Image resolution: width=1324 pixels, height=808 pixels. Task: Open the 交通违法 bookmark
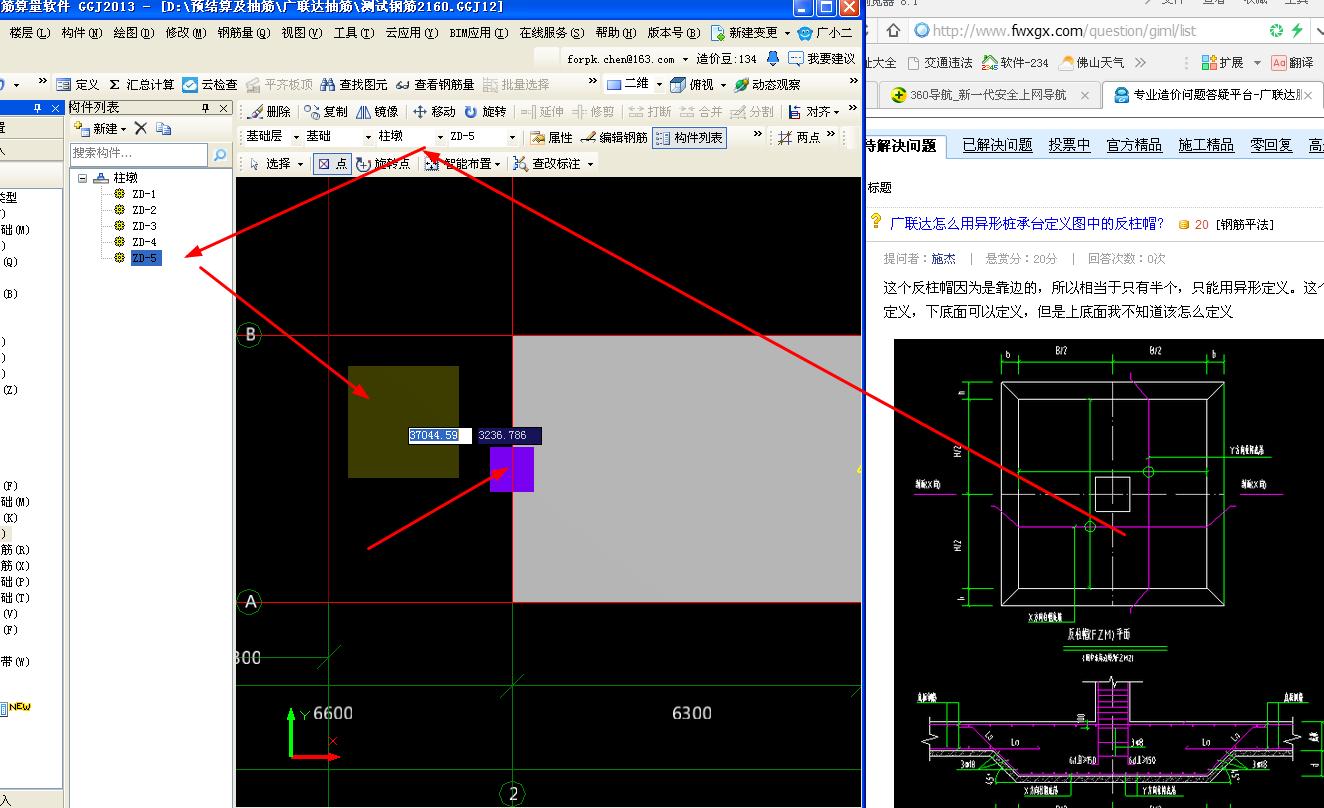[939, 62]
